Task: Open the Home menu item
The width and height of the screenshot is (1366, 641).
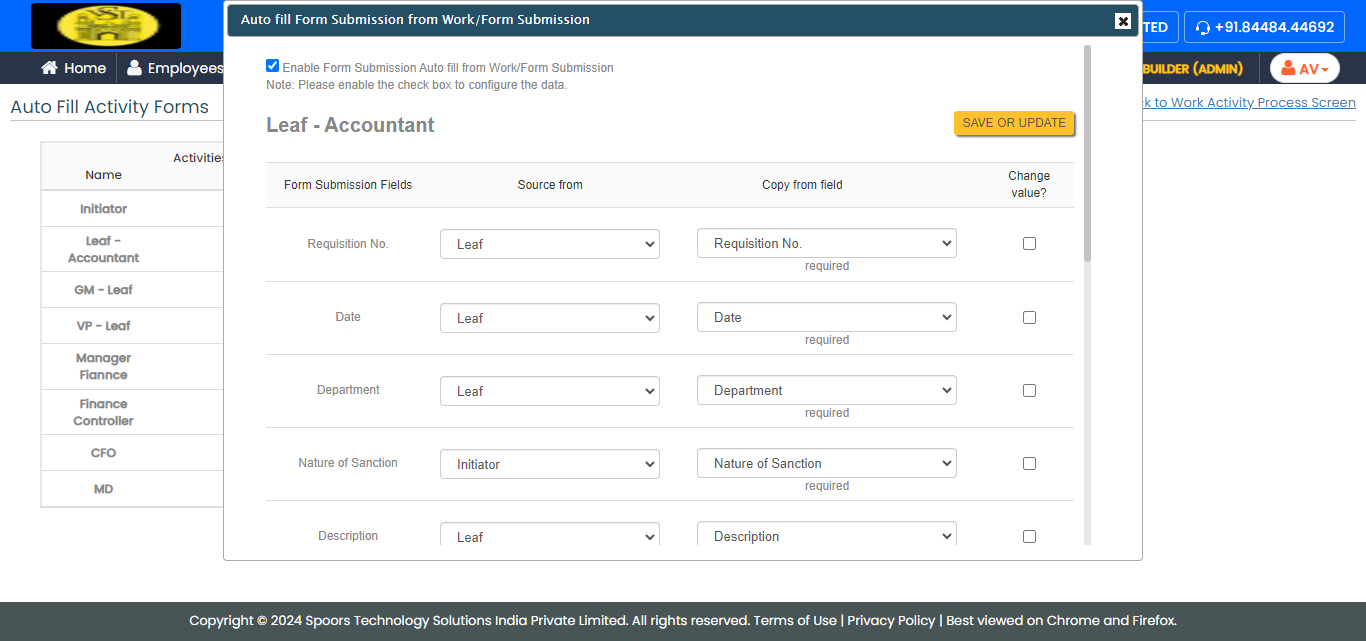Action: pos(85,68)
